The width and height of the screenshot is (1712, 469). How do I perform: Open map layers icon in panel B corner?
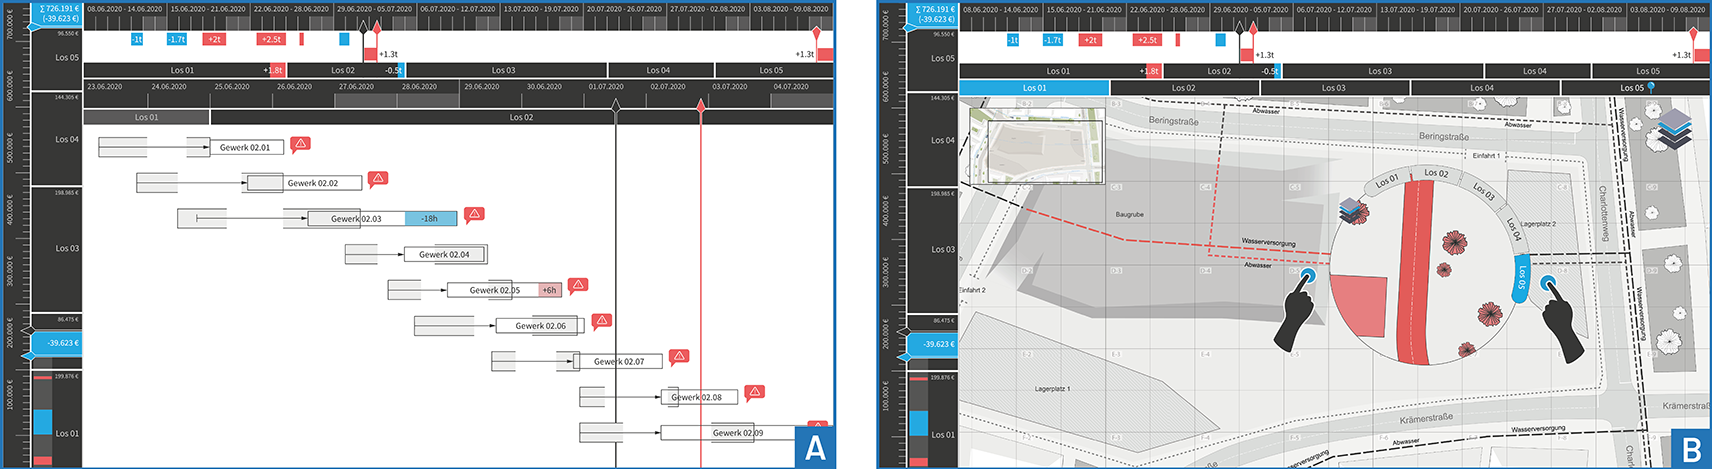click(1673, 130)
